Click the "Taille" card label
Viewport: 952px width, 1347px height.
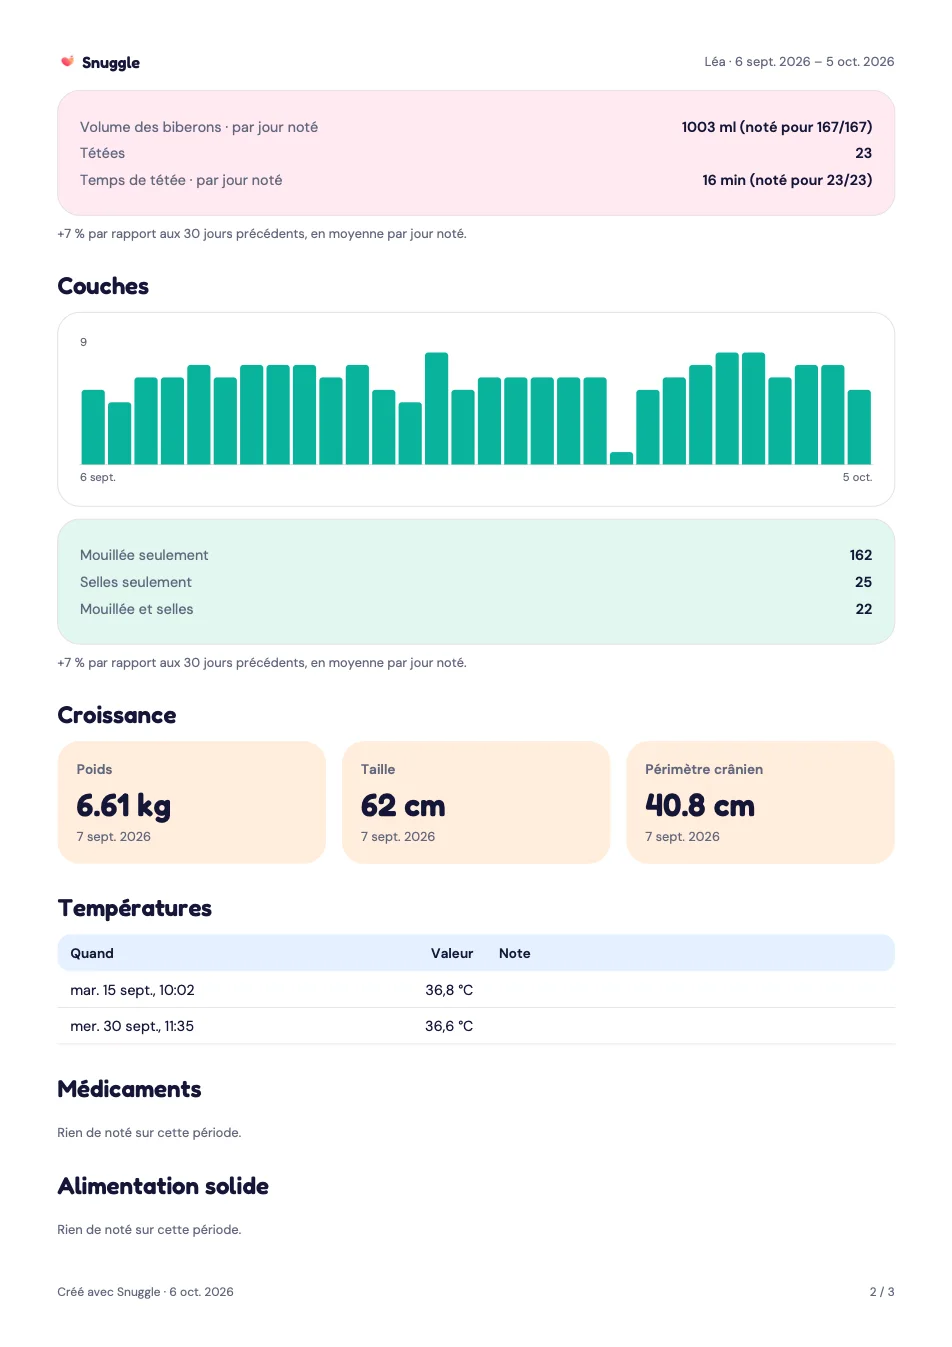(x=378, y=769)
